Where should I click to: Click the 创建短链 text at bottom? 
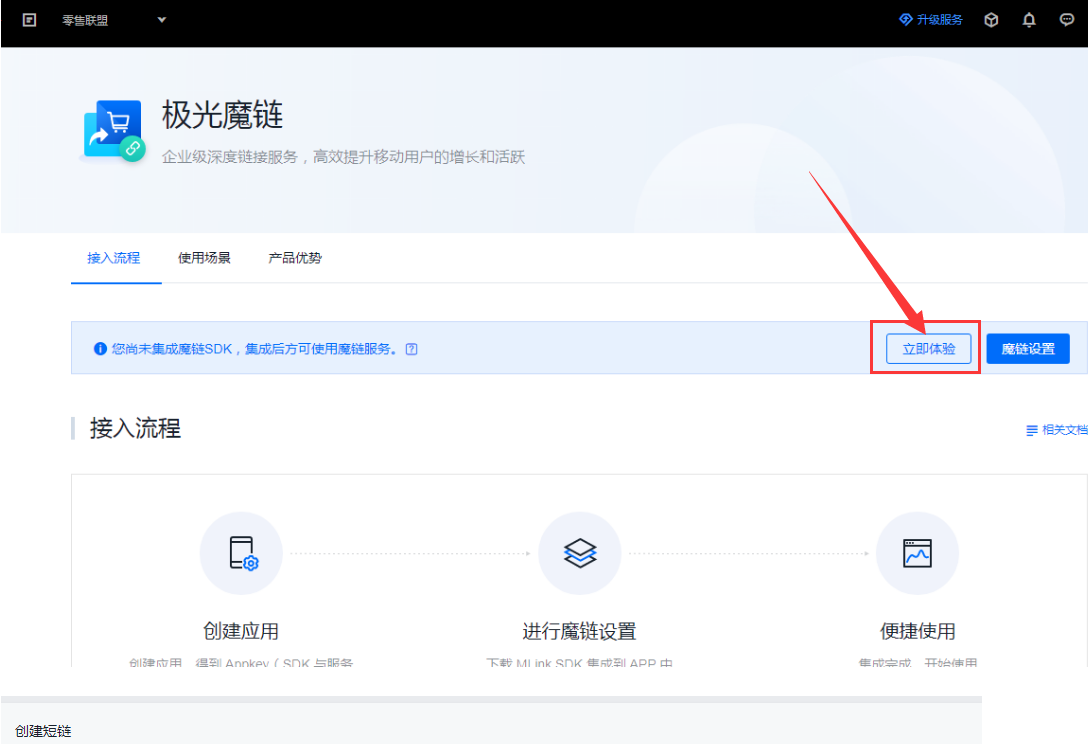click(x=43, y=731)
